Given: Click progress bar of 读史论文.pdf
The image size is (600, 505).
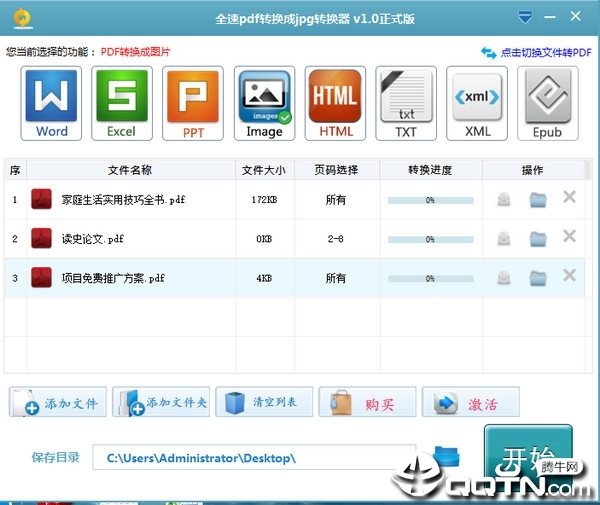Looking at the screenshot, I should point(430,239).
